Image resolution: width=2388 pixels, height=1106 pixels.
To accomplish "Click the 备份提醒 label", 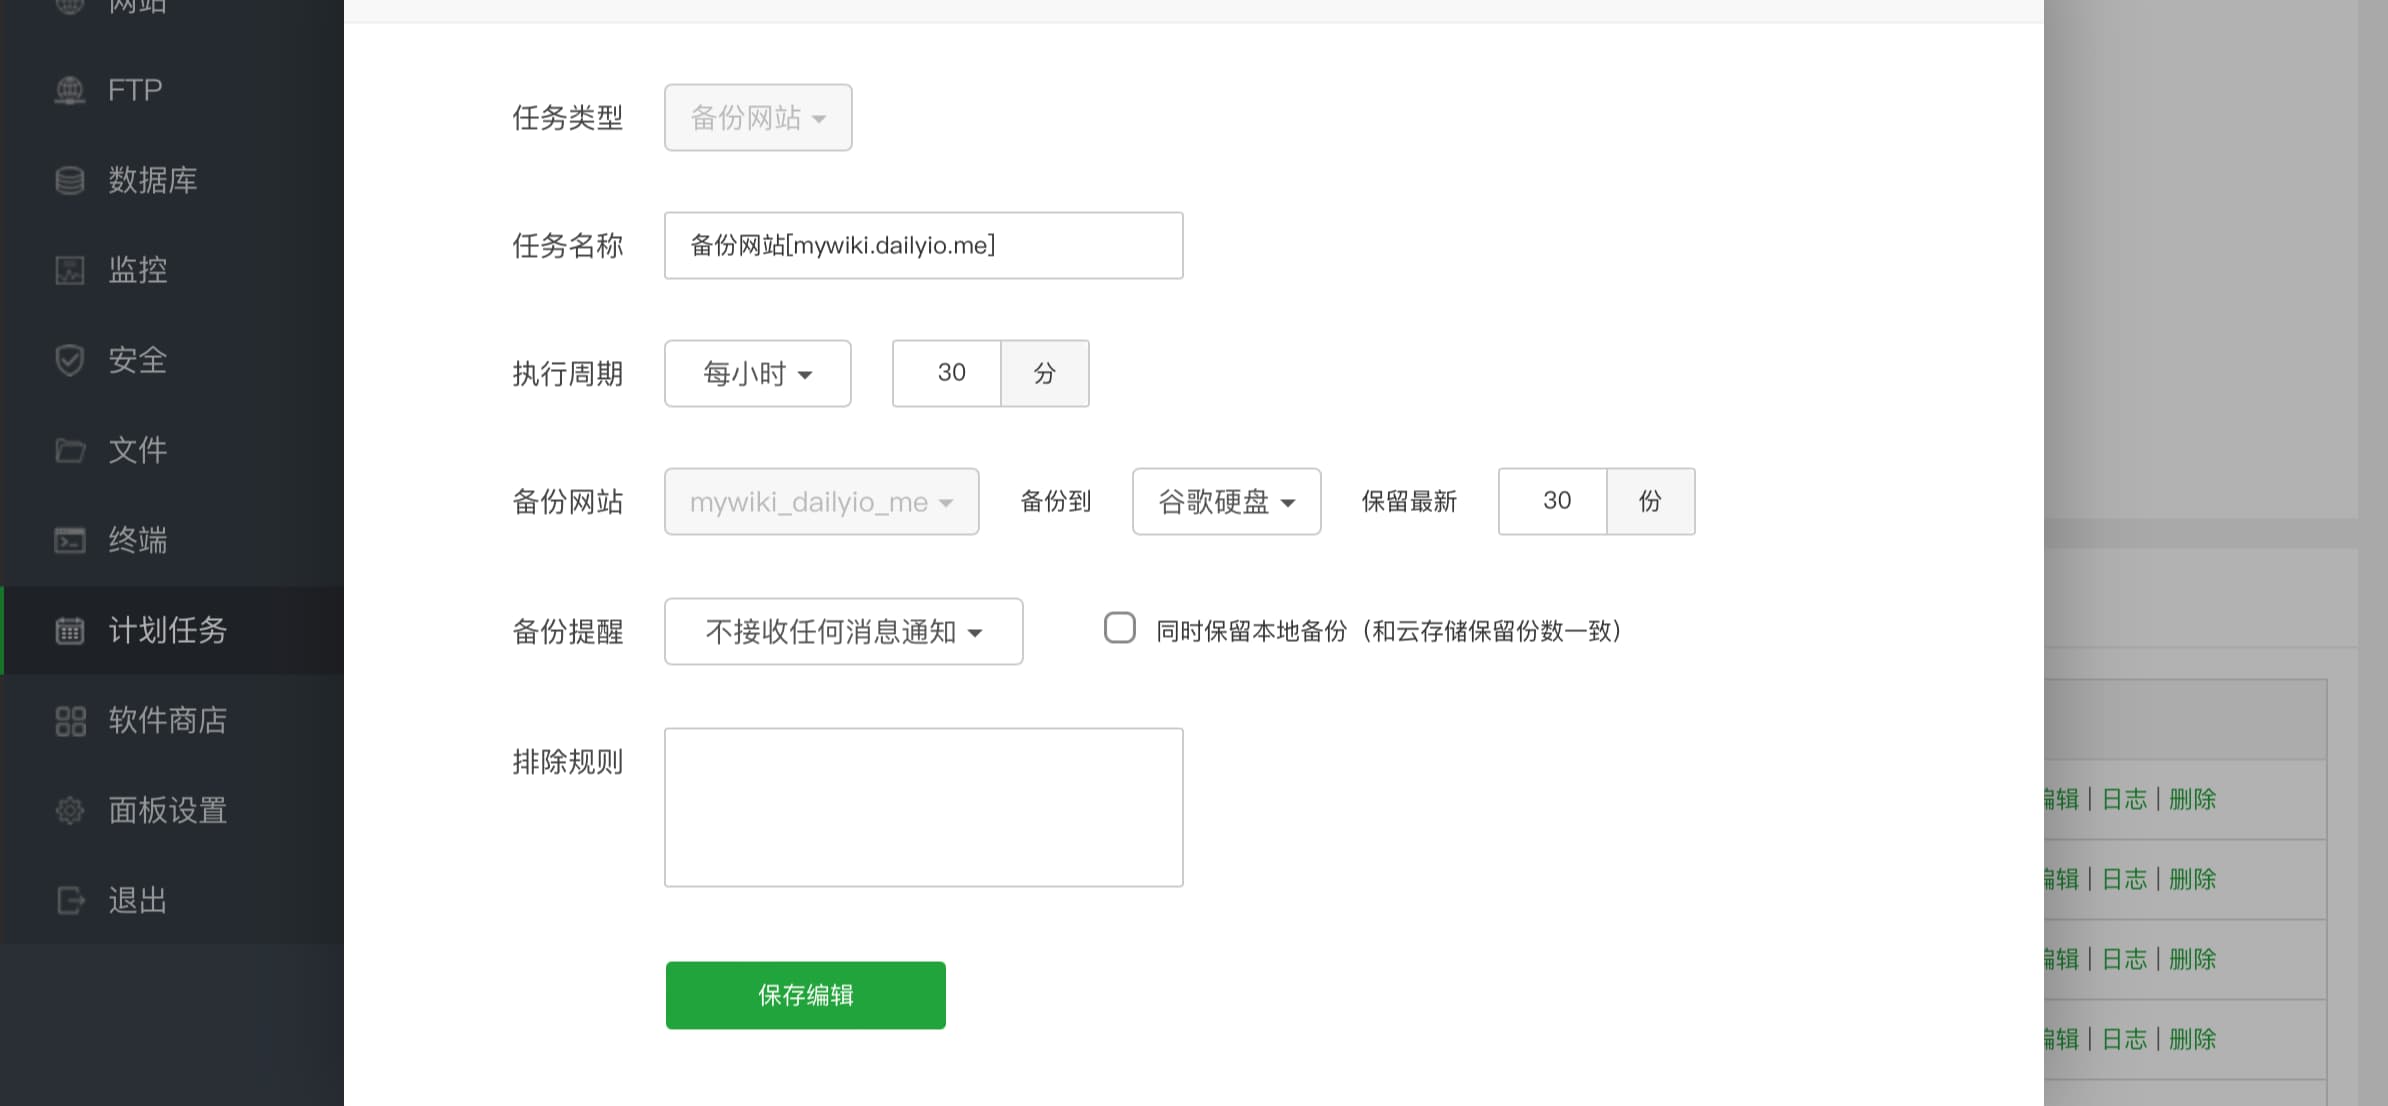I will pyautogui.click(x=568, y=632).
